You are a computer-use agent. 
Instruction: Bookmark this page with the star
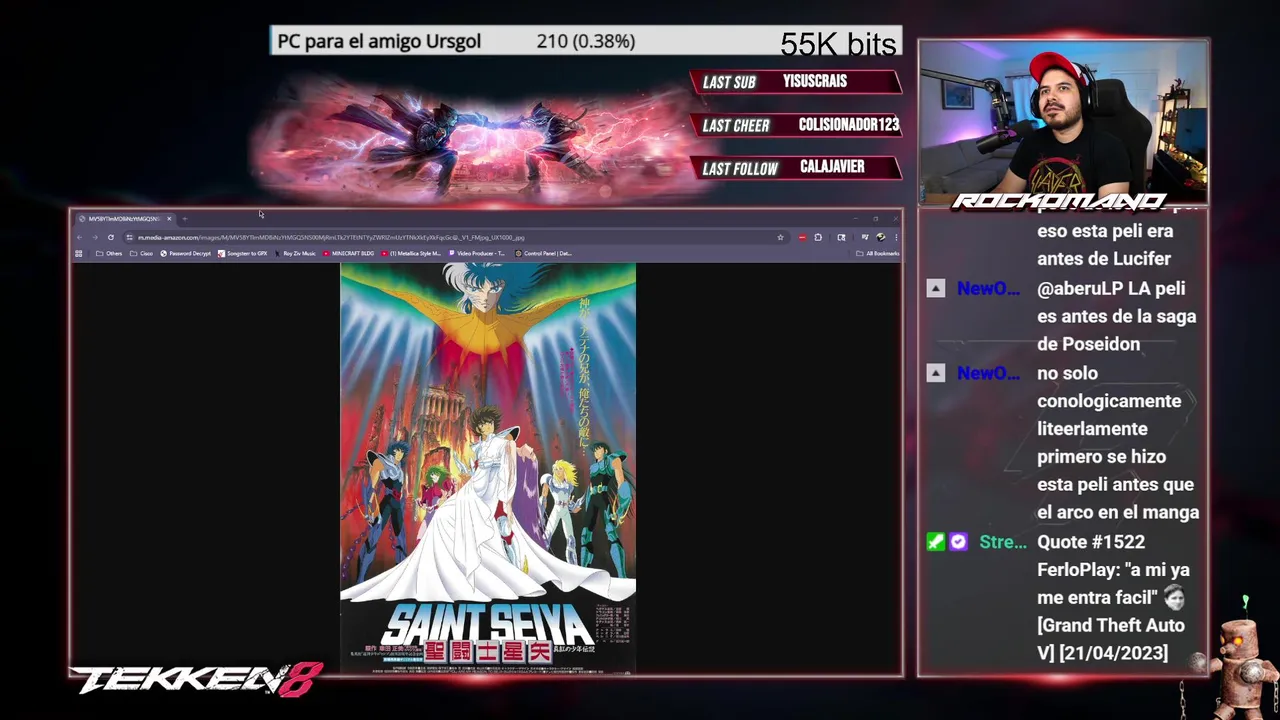pos(780,237)
